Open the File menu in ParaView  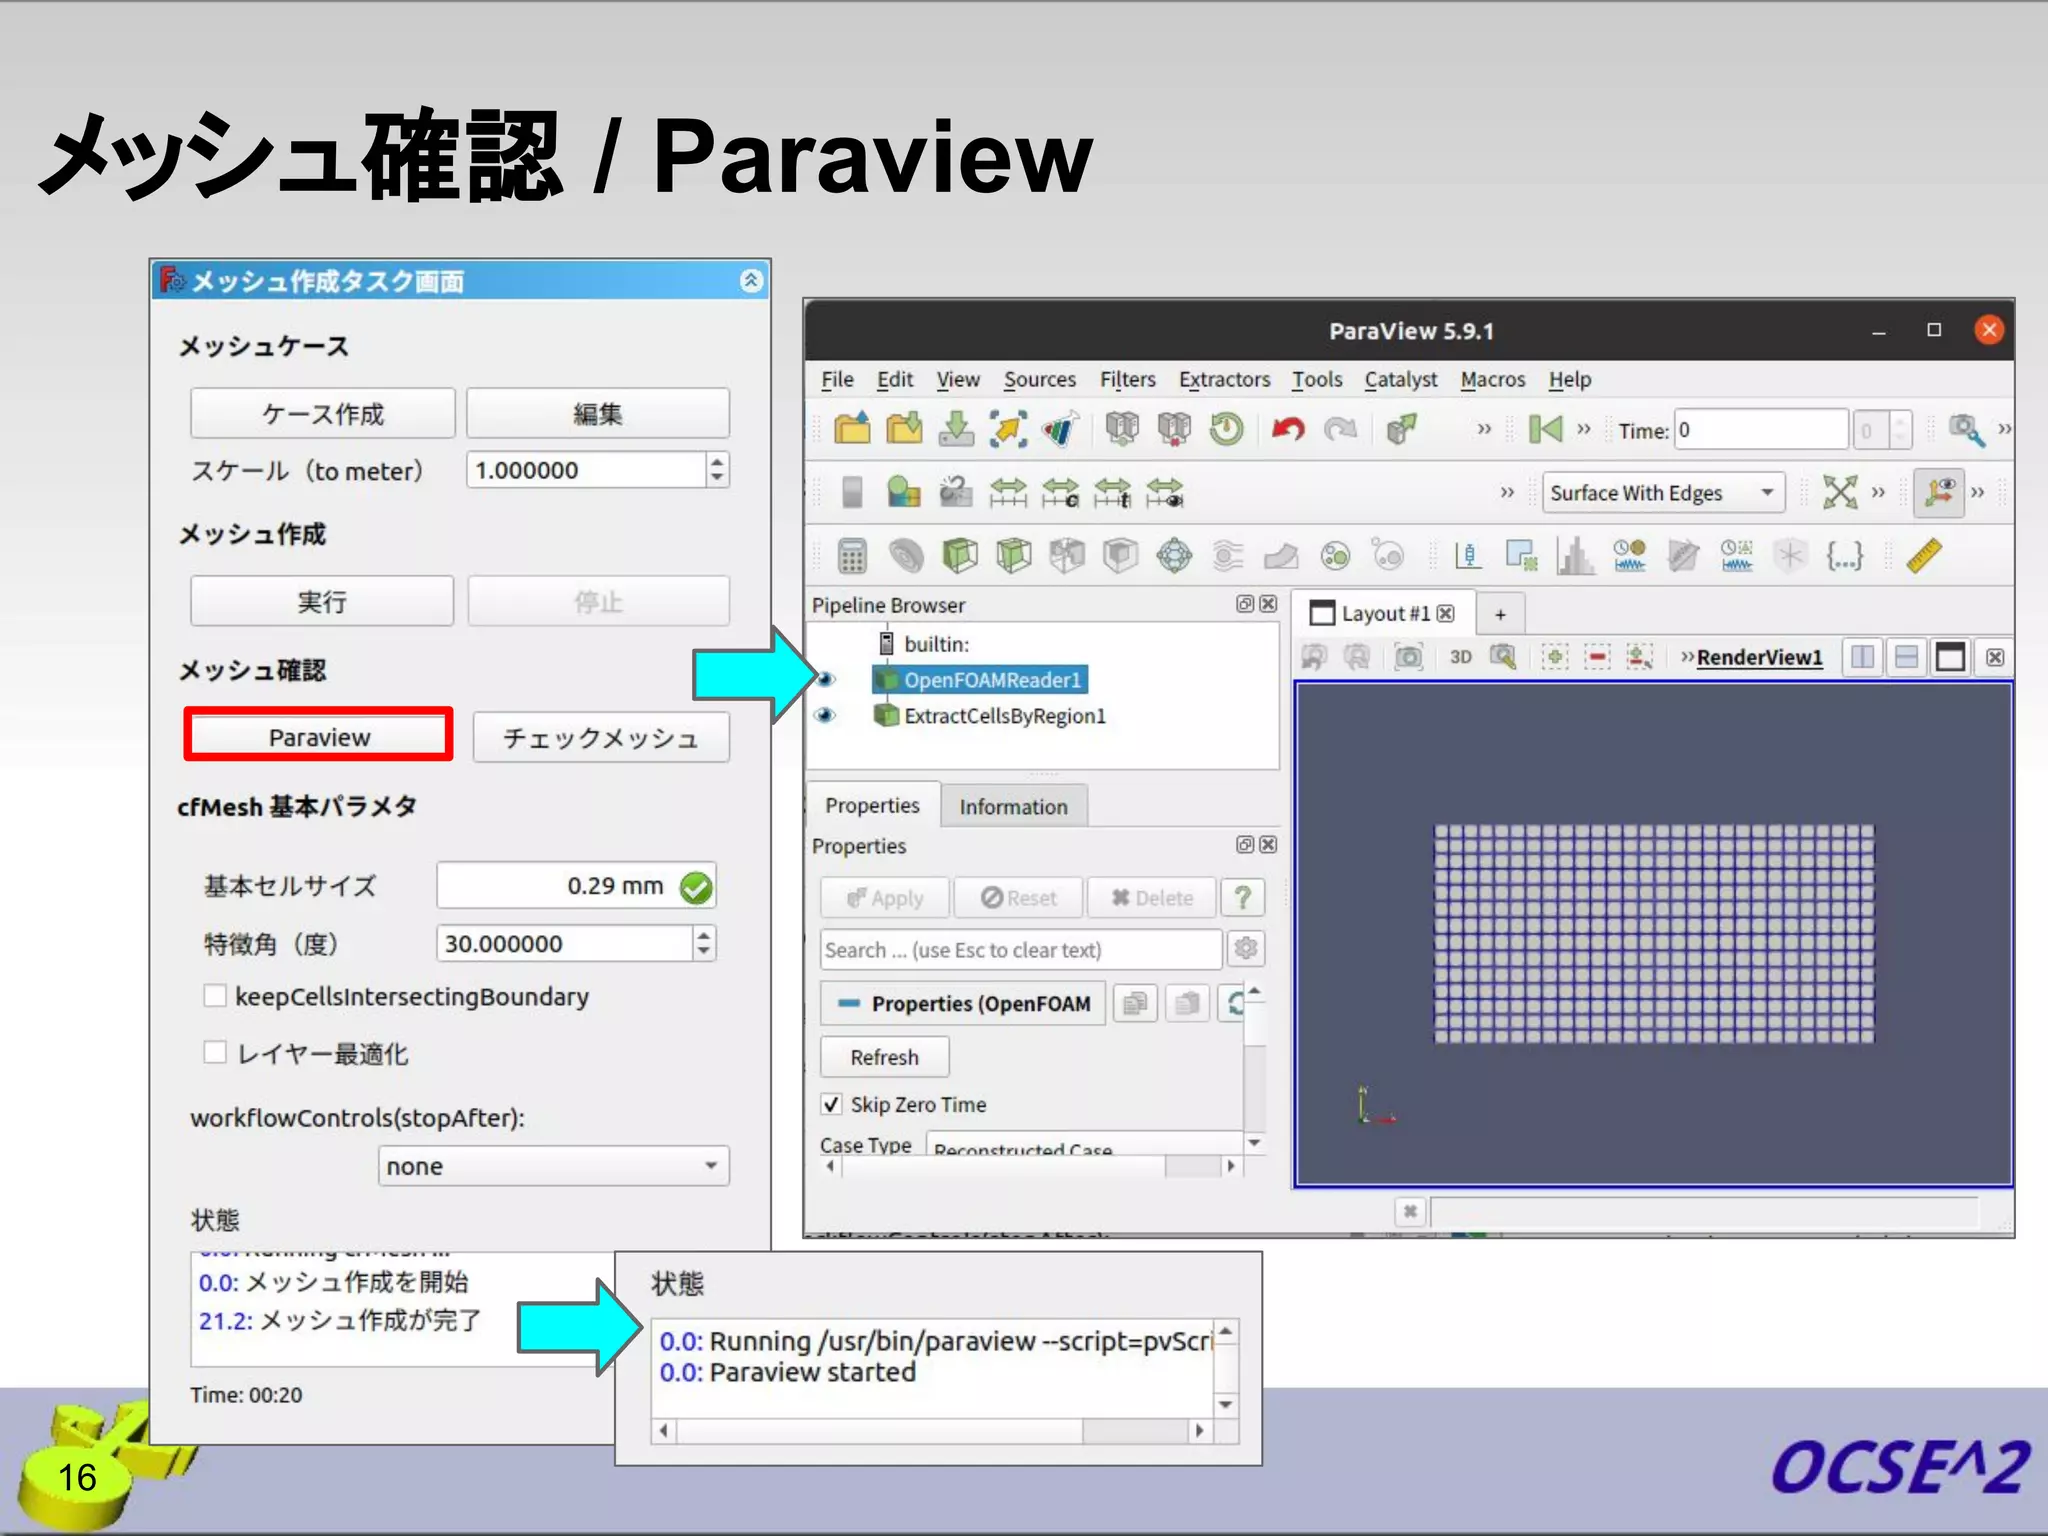point(837,379)
